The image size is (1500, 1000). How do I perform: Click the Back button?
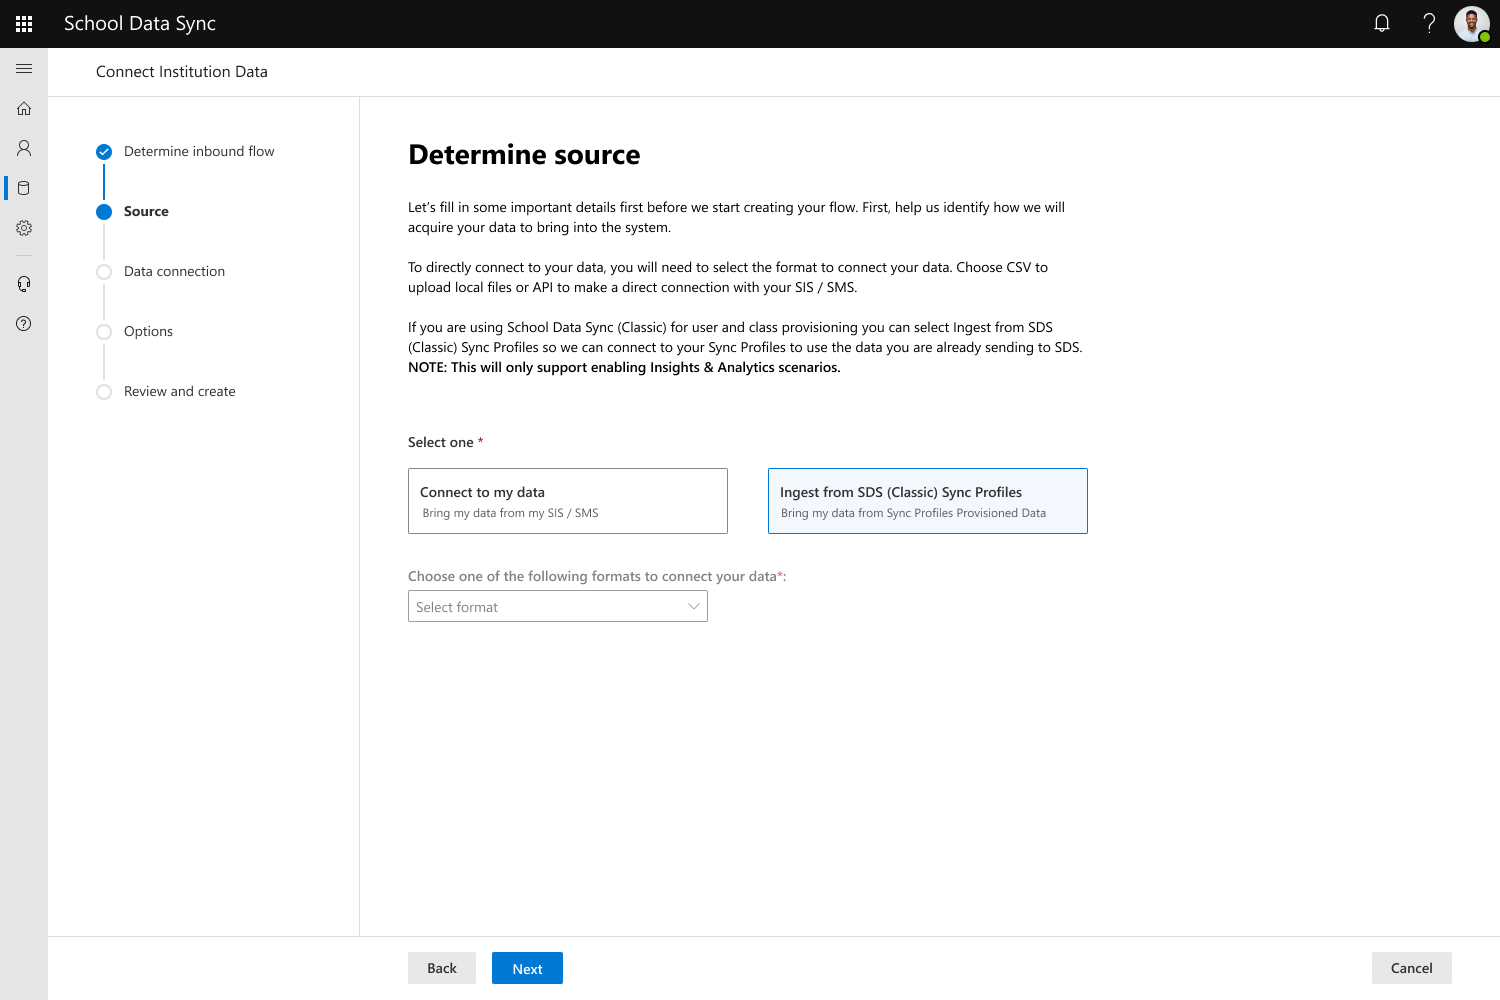pyautogui.click(x=442, y=968)
